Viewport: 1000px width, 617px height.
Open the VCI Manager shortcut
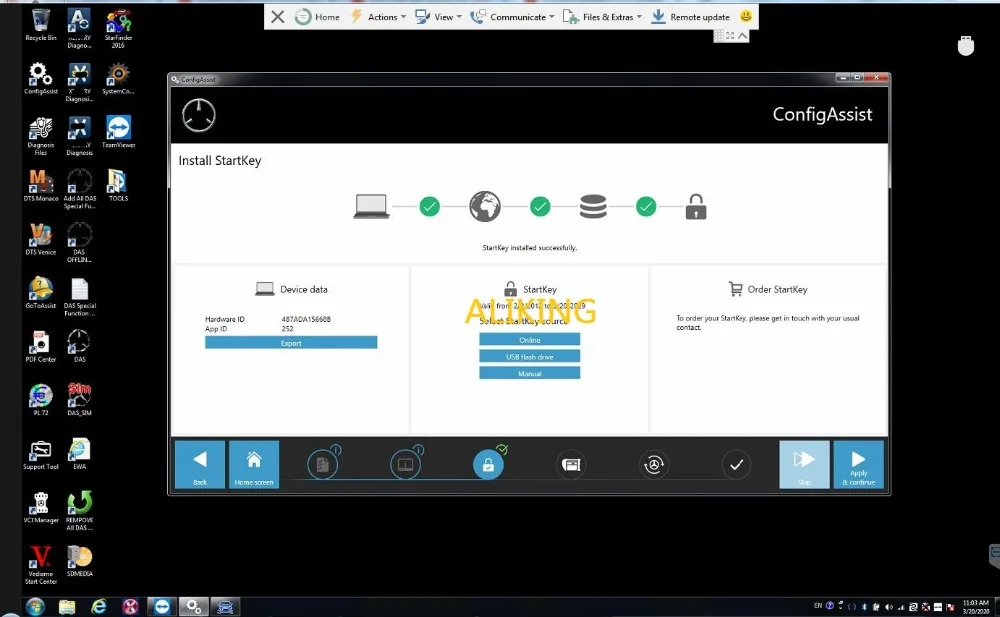click(x=41, y=507)
